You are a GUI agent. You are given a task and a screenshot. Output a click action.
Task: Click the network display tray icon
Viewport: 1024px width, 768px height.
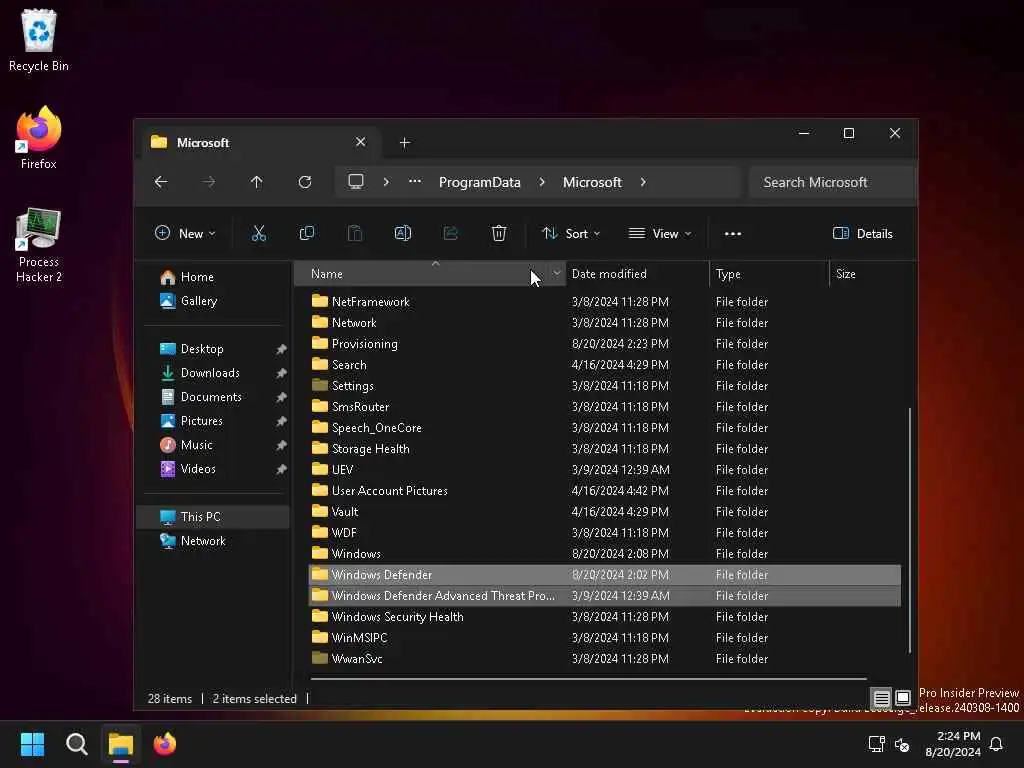point(876,744)
